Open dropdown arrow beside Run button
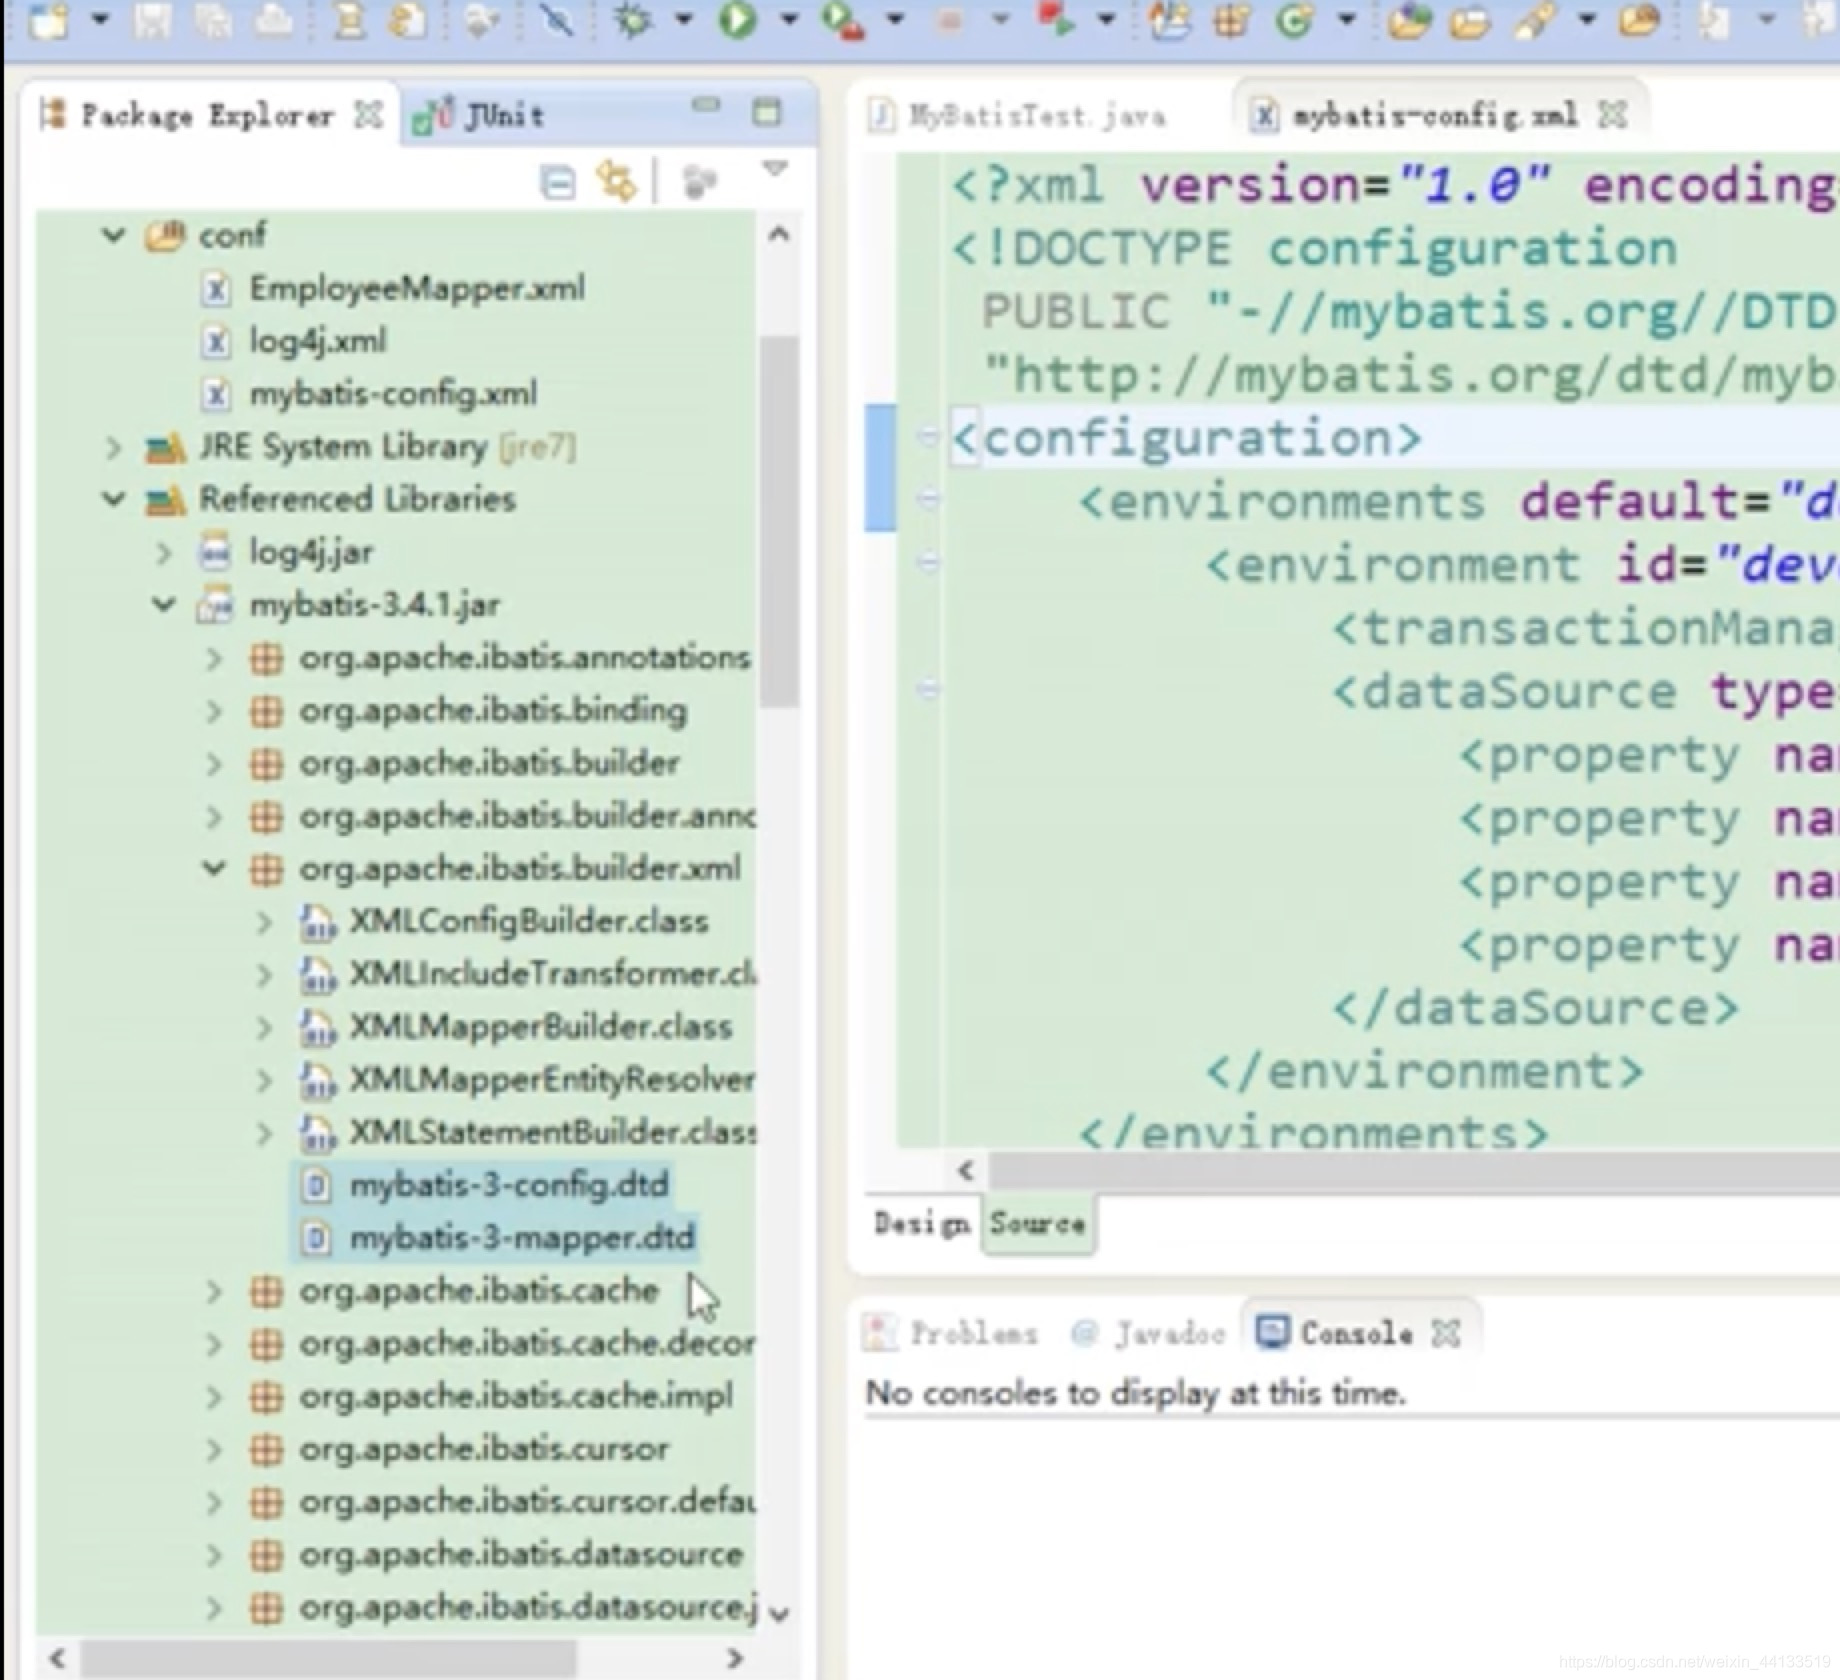 coord(788,20)
